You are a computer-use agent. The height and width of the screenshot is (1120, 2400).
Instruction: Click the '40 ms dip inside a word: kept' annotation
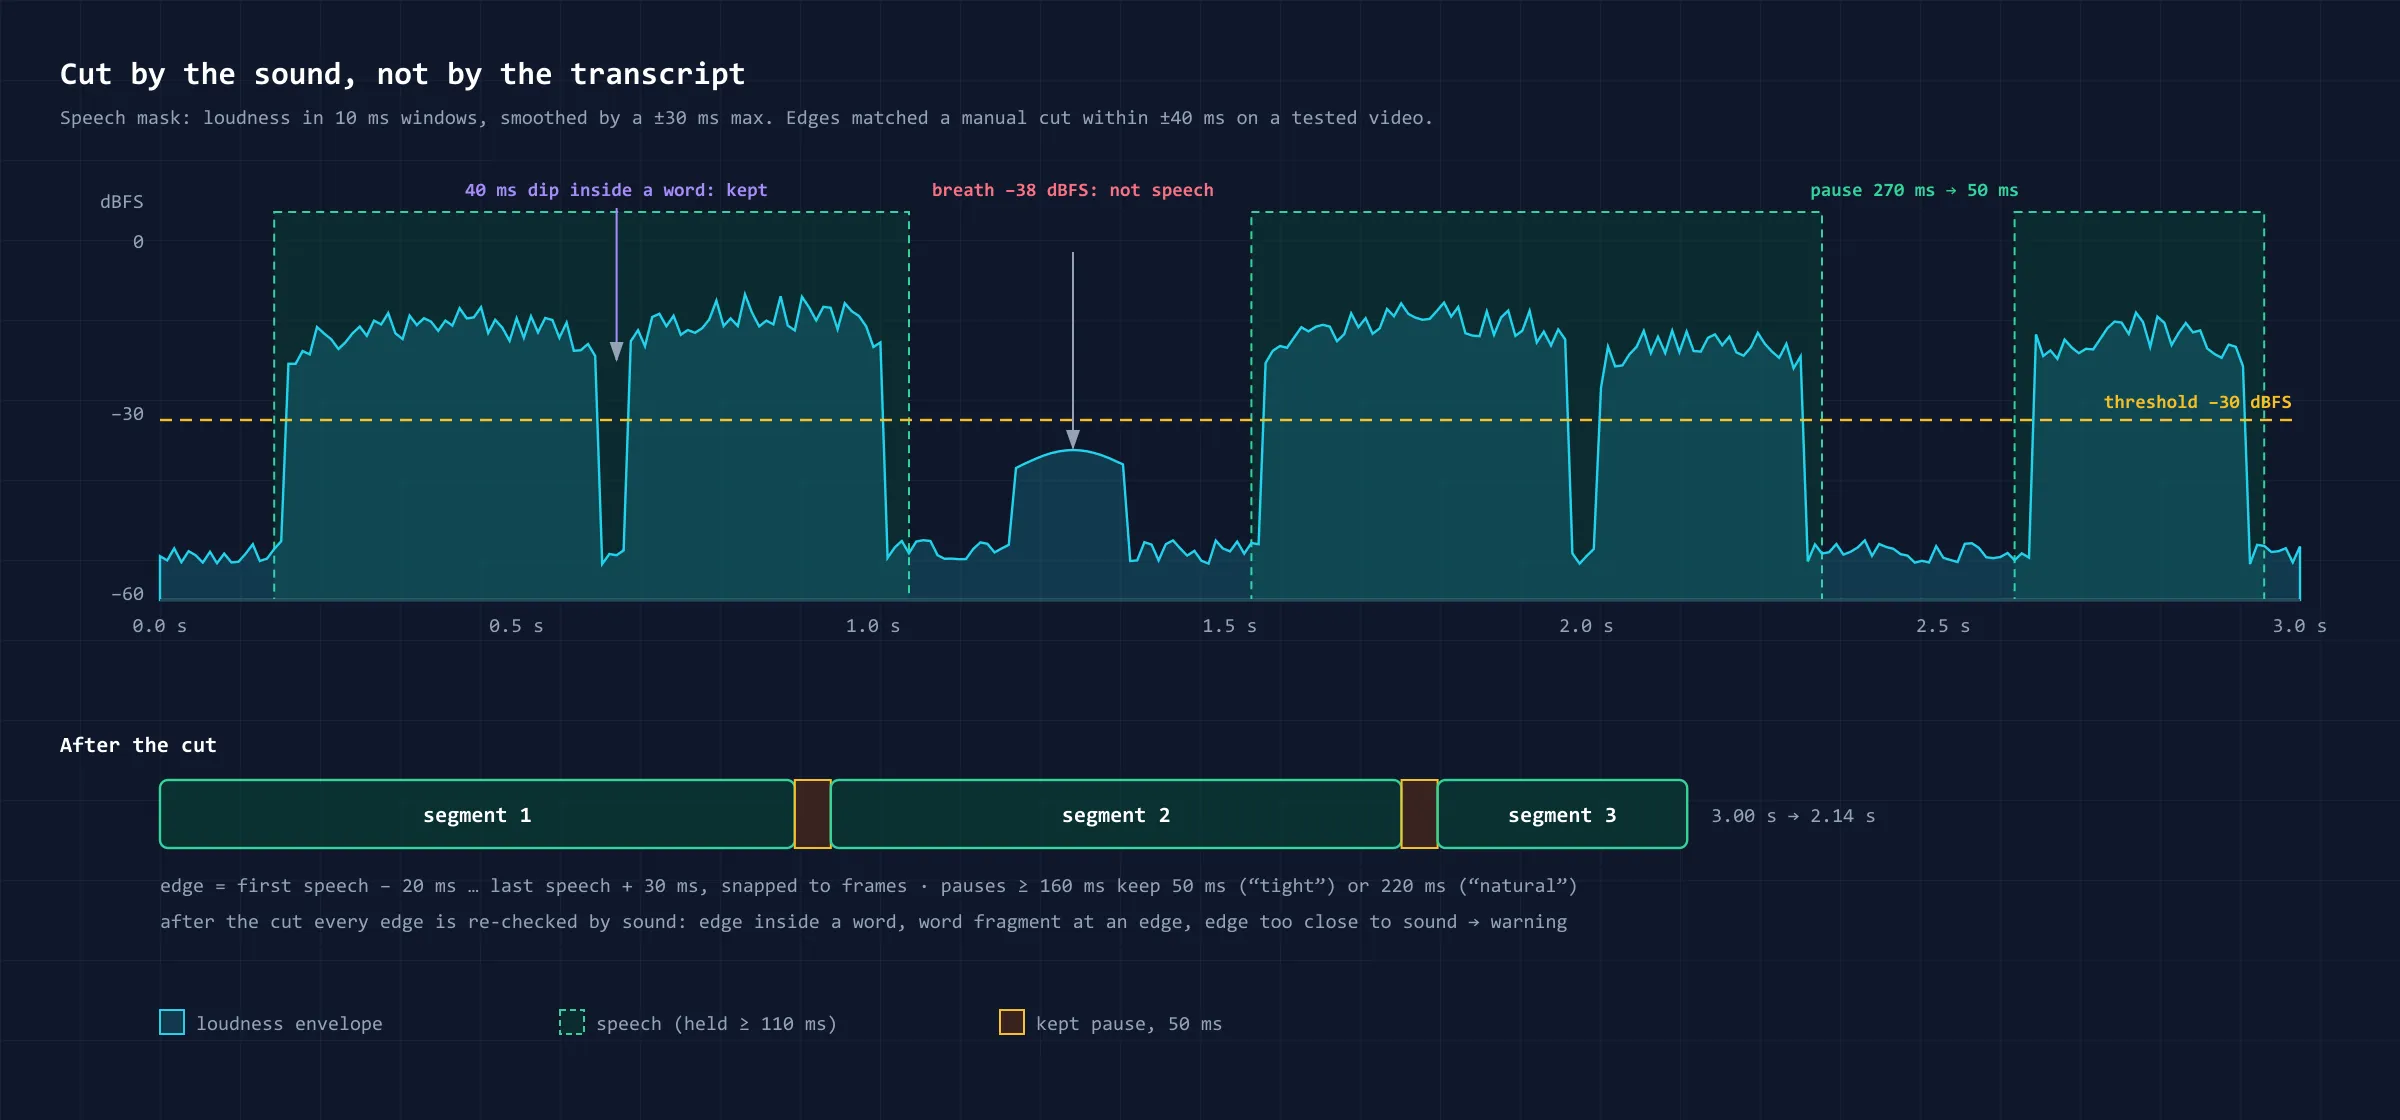coord(616,190)
